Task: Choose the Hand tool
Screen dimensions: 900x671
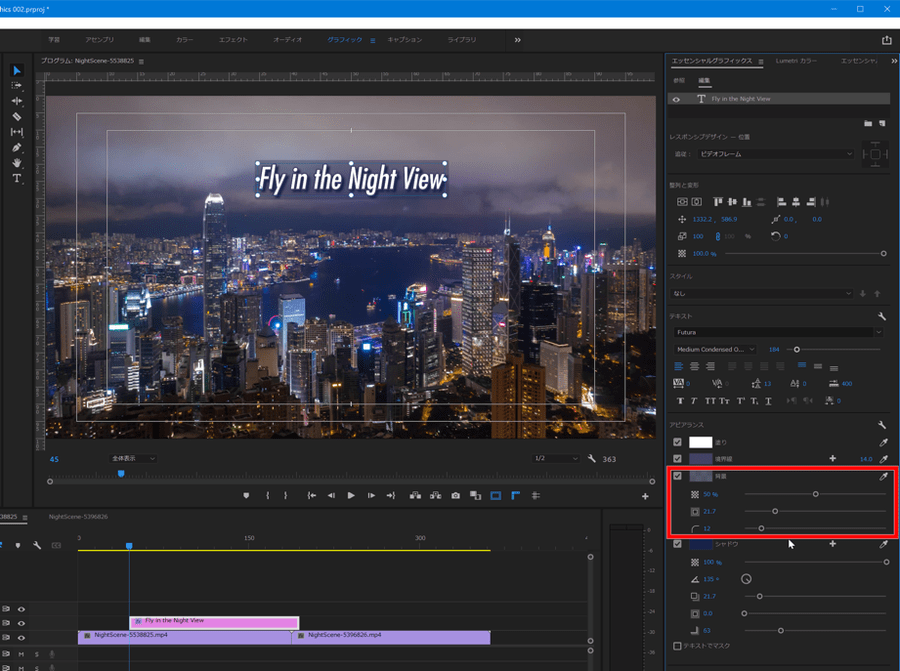Action: pyautogui.click(x=17, y=162)
